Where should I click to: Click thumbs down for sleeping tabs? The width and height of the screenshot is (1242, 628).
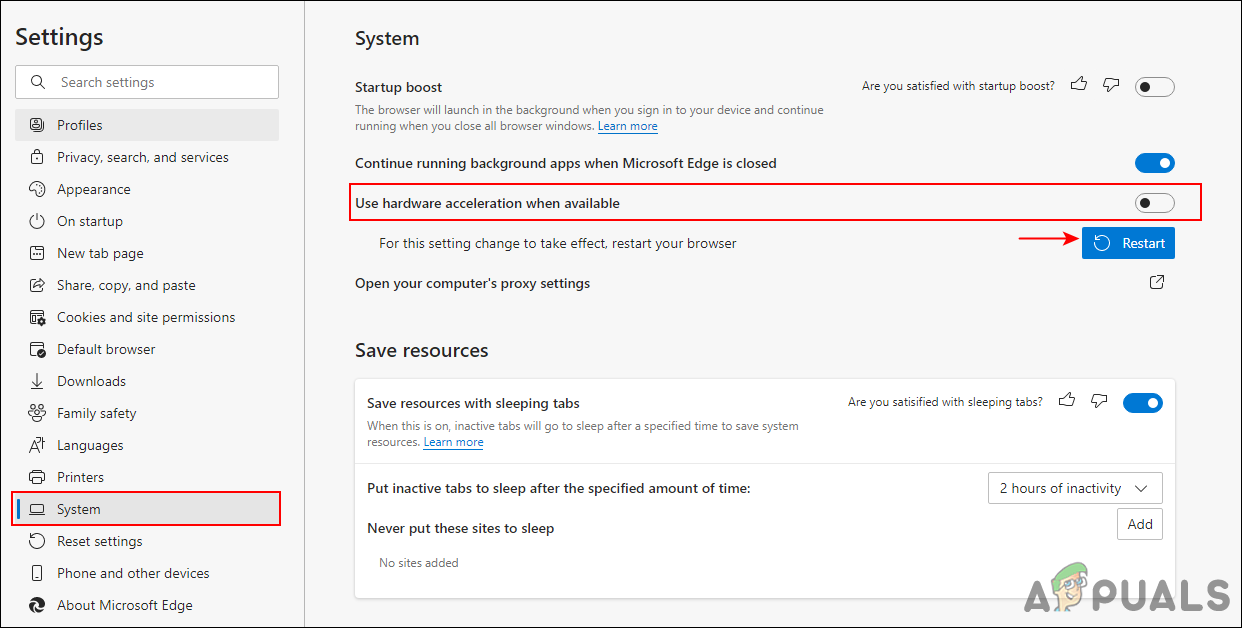[x=1099, y=401]
